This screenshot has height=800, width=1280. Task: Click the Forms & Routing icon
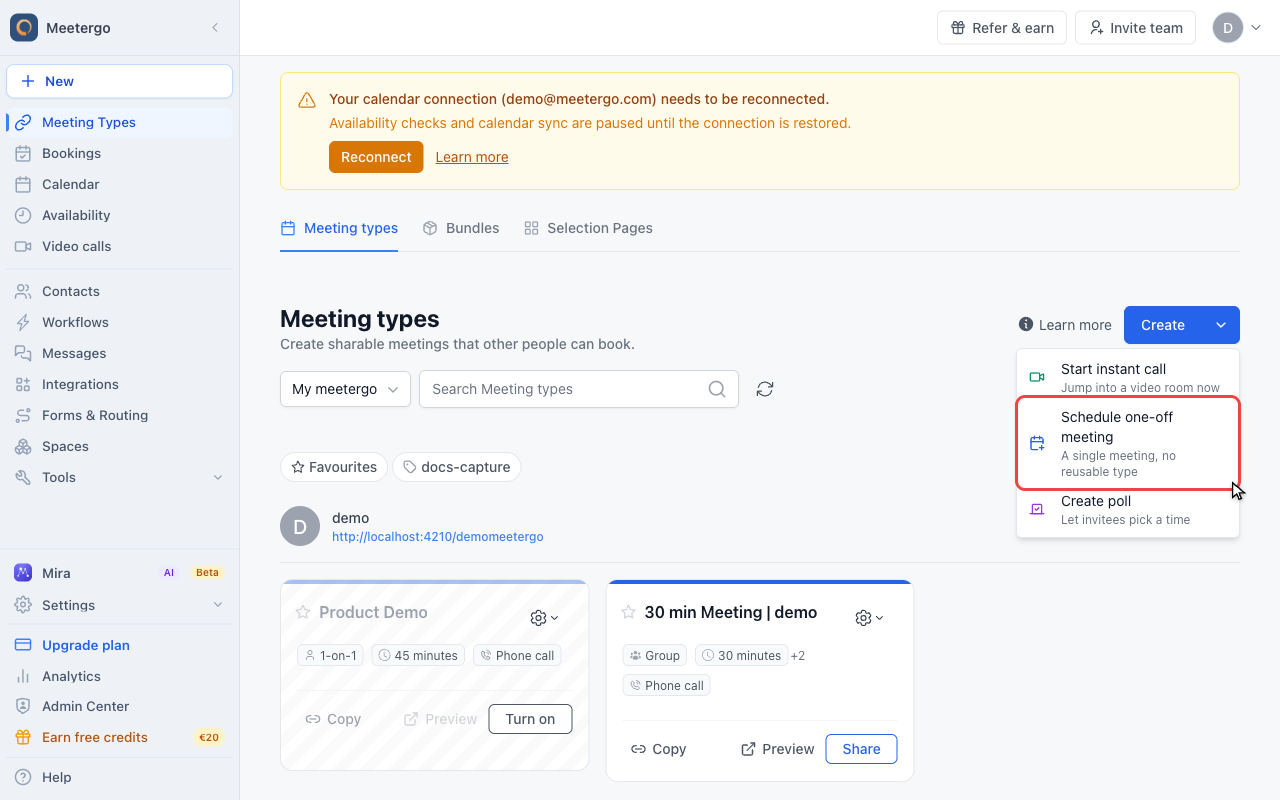click(23, 415)
